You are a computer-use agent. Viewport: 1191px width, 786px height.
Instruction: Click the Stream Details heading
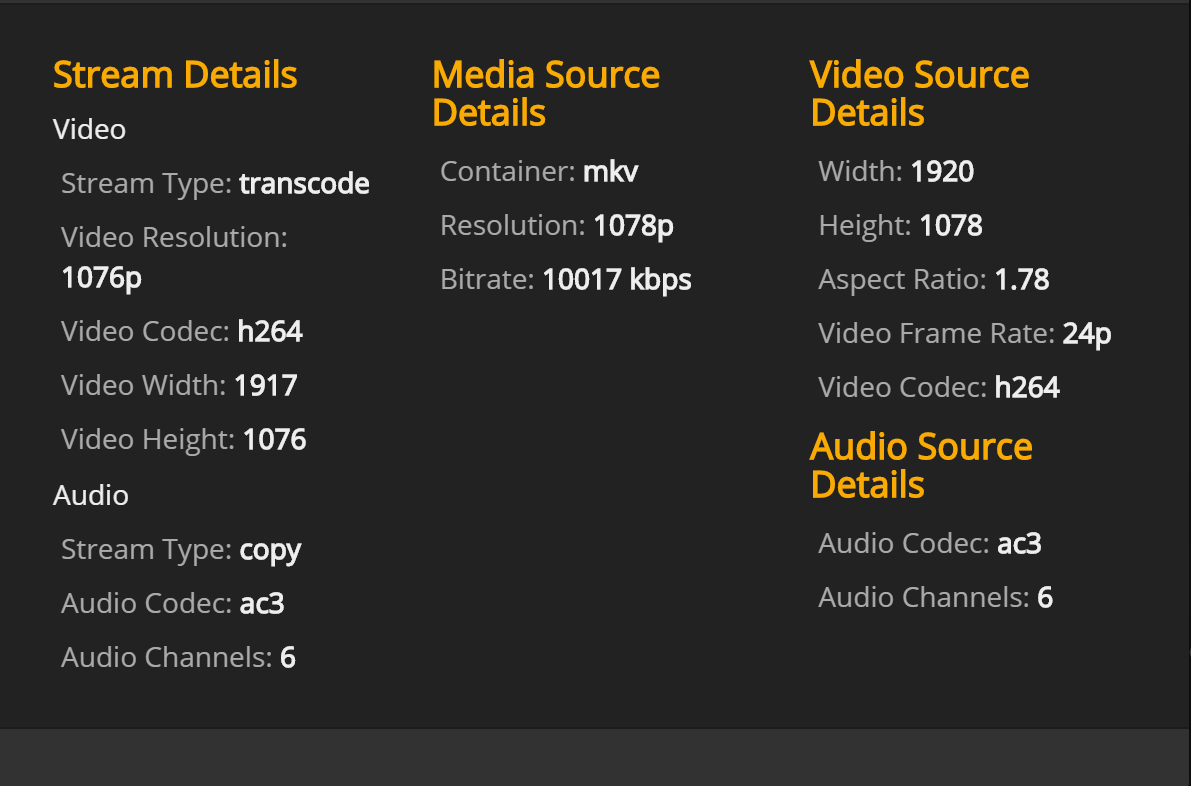click(x=175, y=75)
